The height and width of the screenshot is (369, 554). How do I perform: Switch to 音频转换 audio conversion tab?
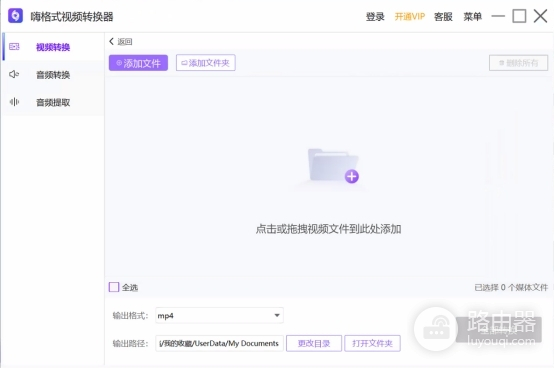[x=53, y=75]
